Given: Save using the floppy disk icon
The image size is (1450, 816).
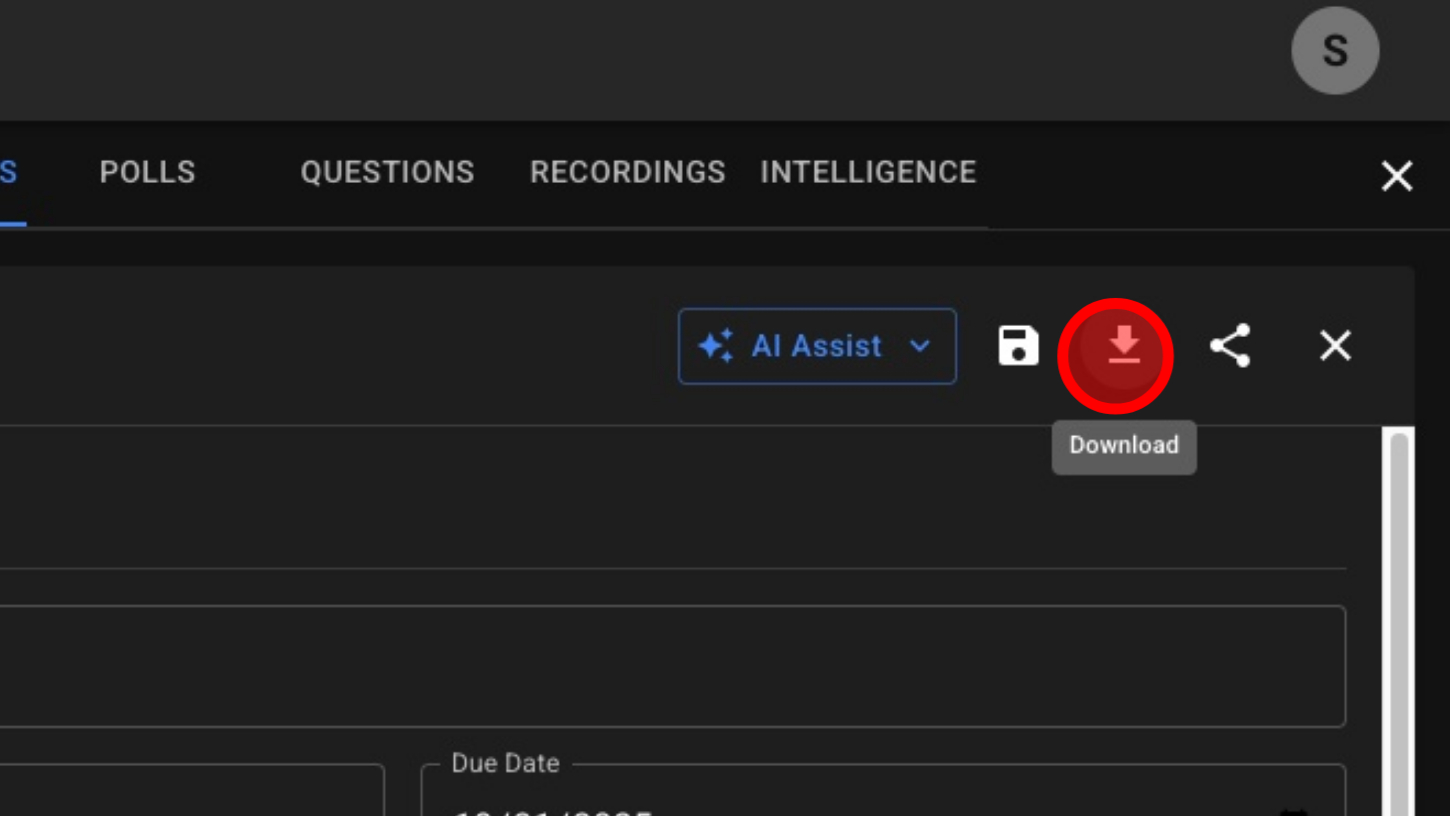Looking at the screenshot, I should (1018, 346).
